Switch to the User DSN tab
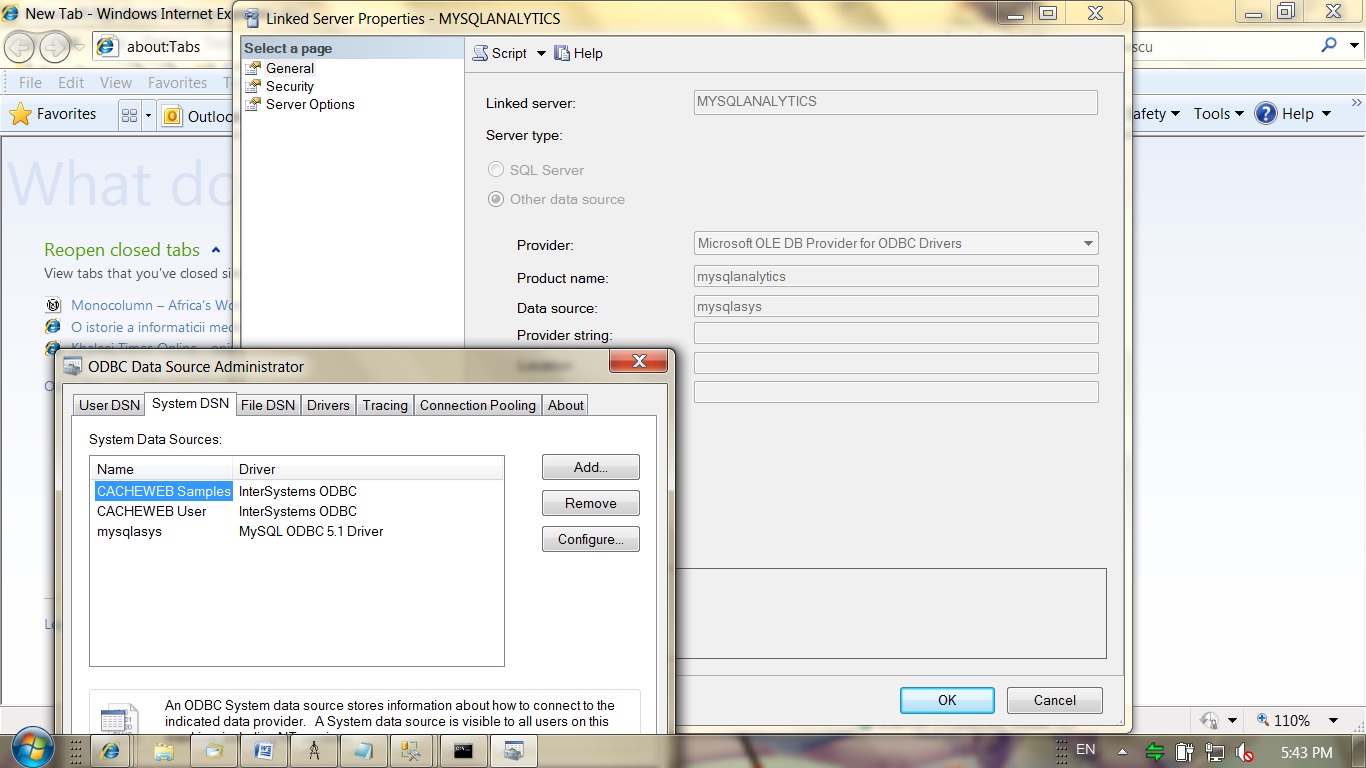This screenshot has height=768, width=1366. coord(109,405)
